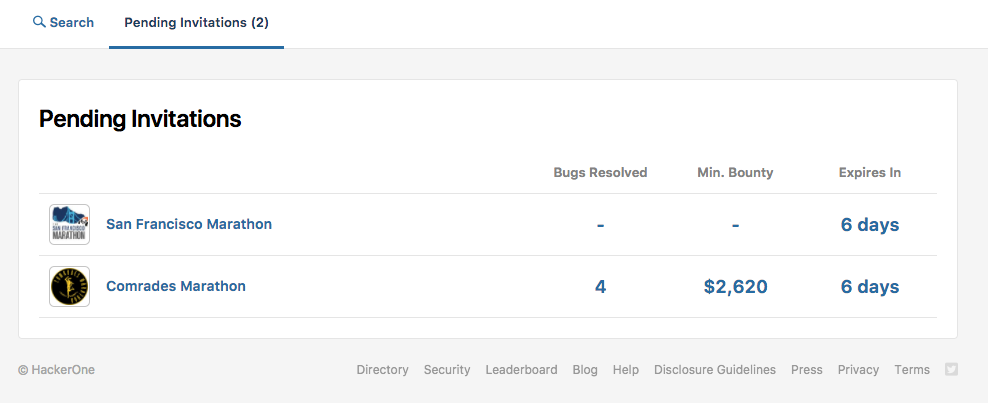Screen dimensions: 988x403
Task: Switch to the Search tab
Action: (63, 22)
